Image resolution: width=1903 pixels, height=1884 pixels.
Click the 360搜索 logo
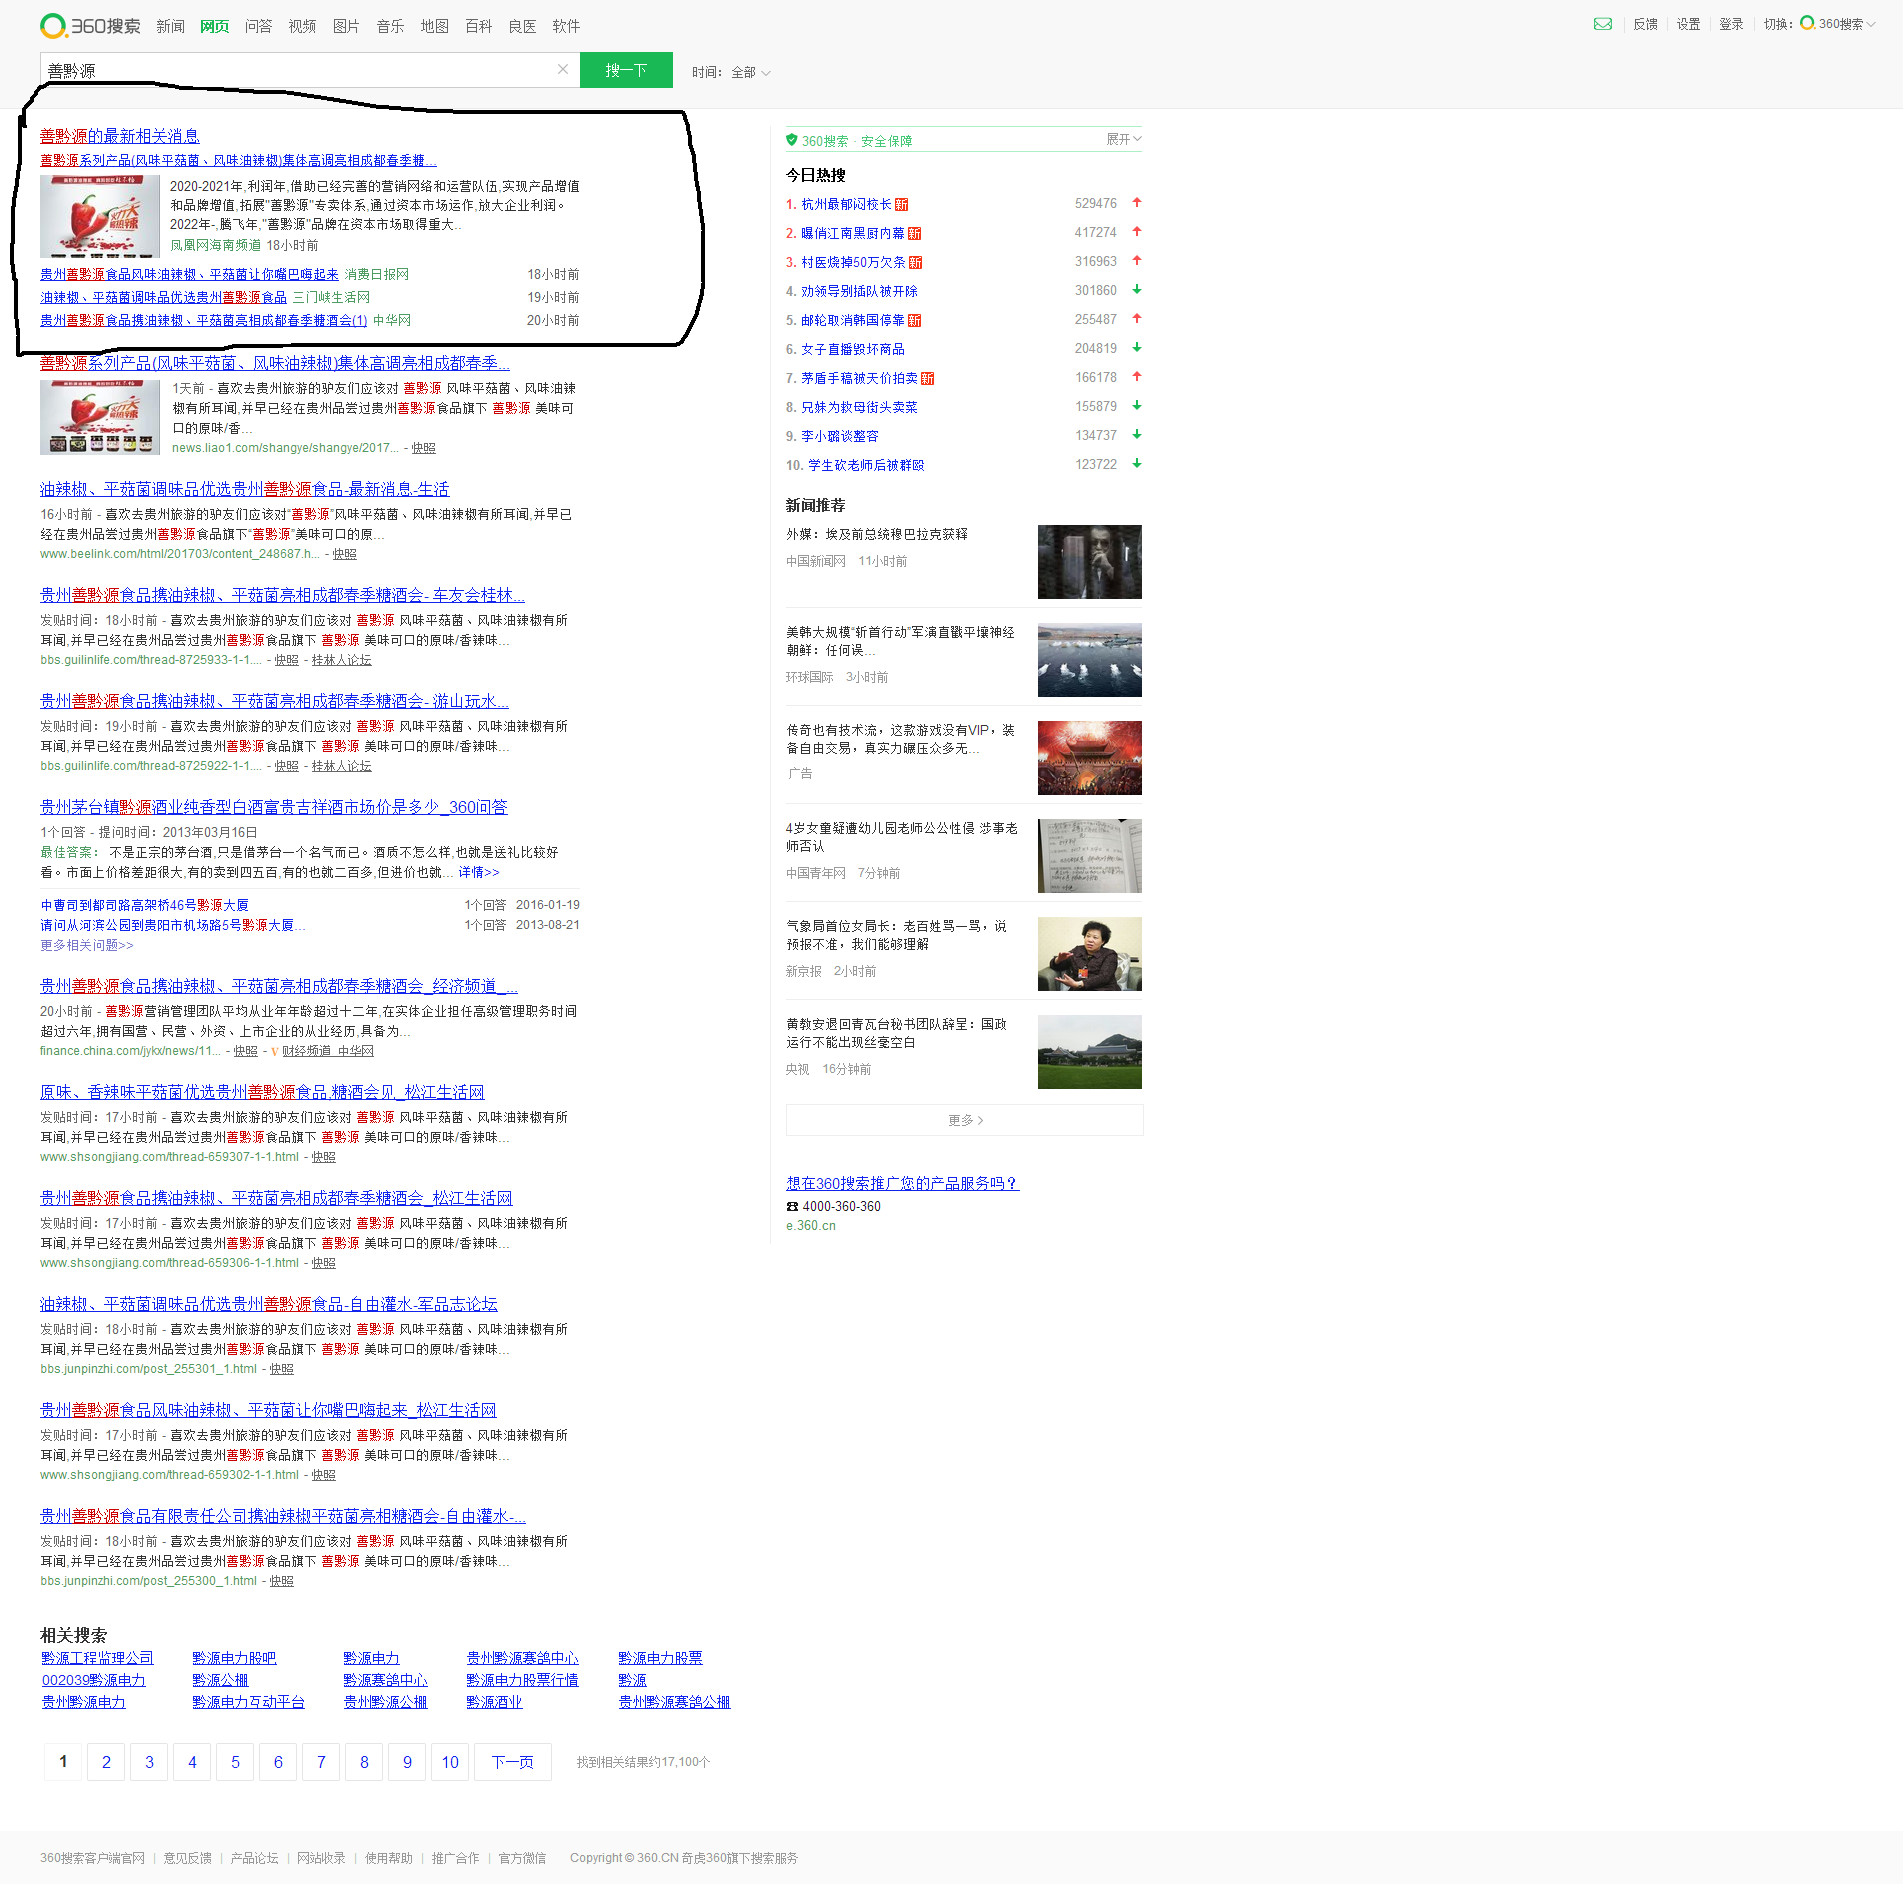tap(90, 26)
